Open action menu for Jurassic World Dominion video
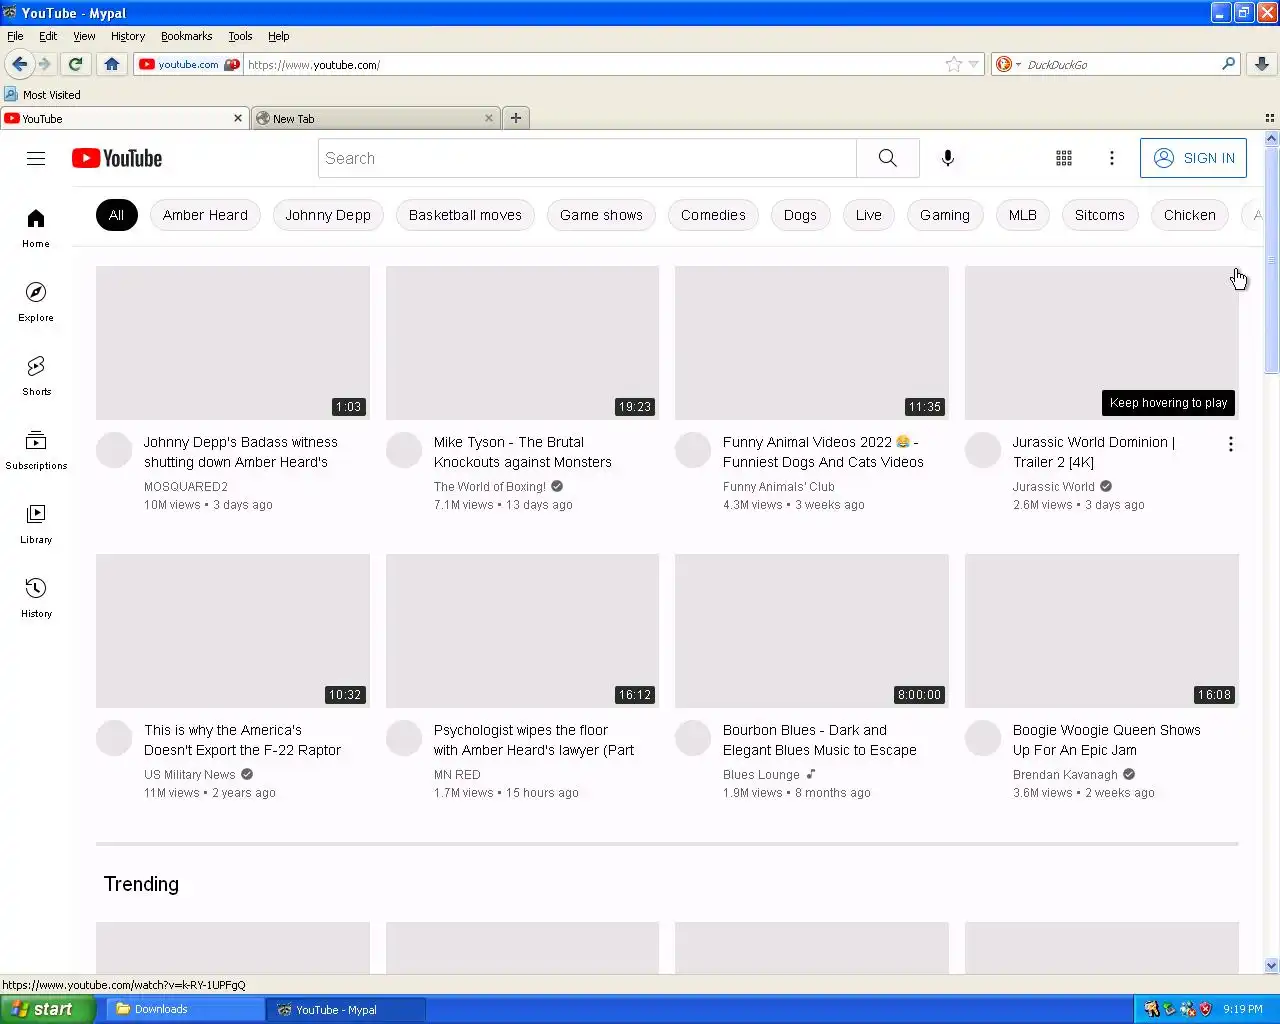 1231,444
